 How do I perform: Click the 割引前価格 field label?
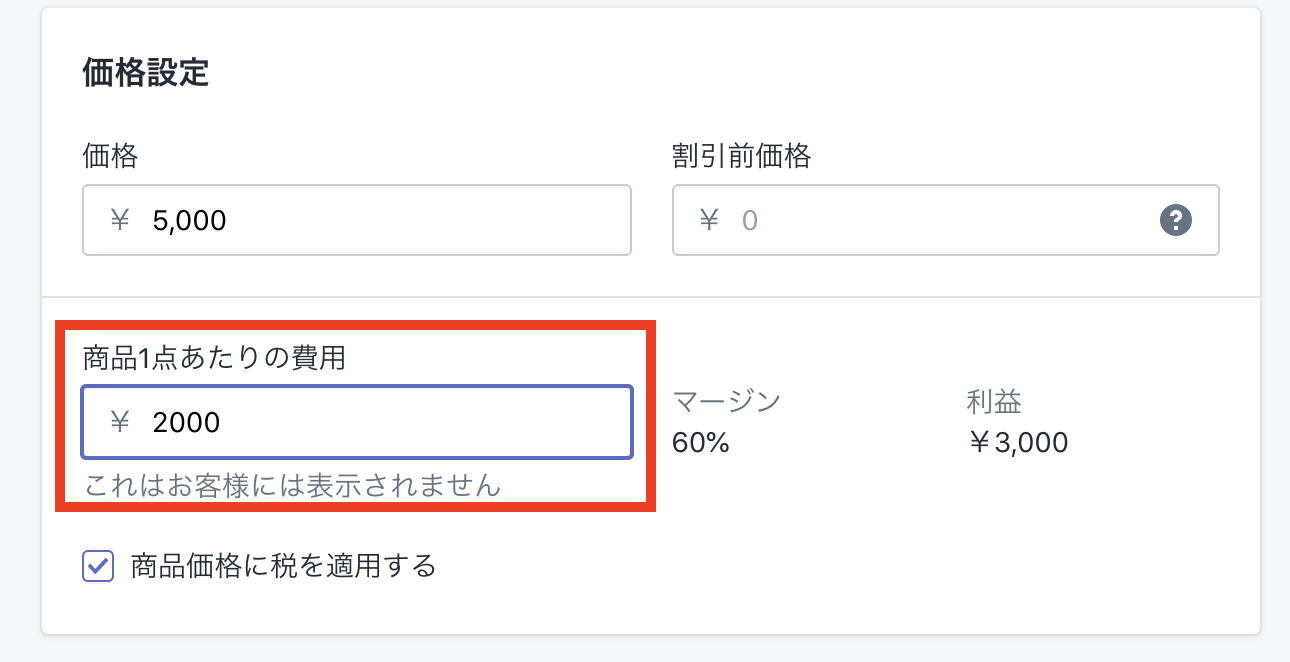pos(741,156)
